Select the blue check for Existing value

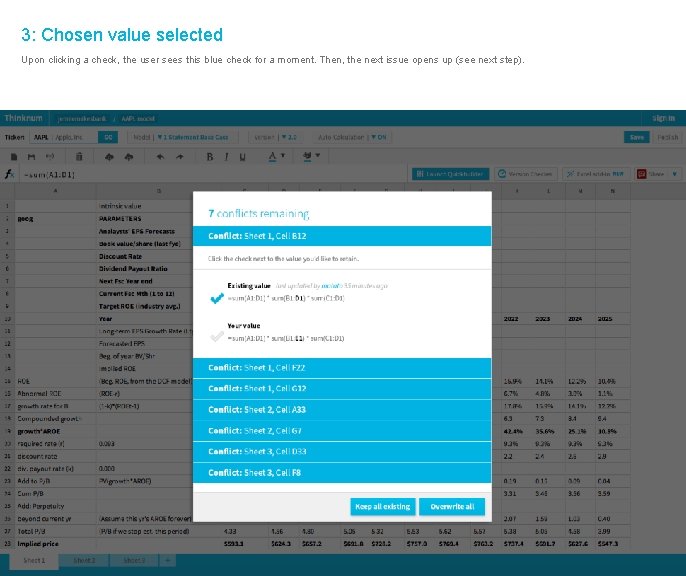click(x=217, y=298)
